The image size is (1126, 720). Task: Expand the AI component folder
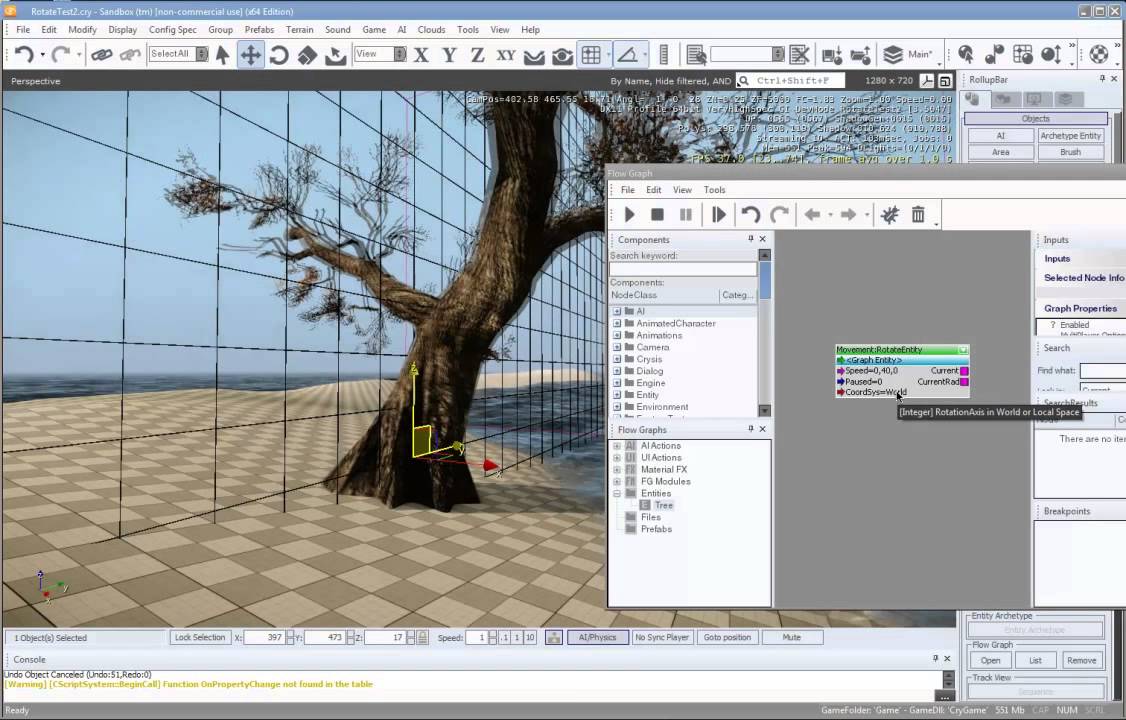617,312
